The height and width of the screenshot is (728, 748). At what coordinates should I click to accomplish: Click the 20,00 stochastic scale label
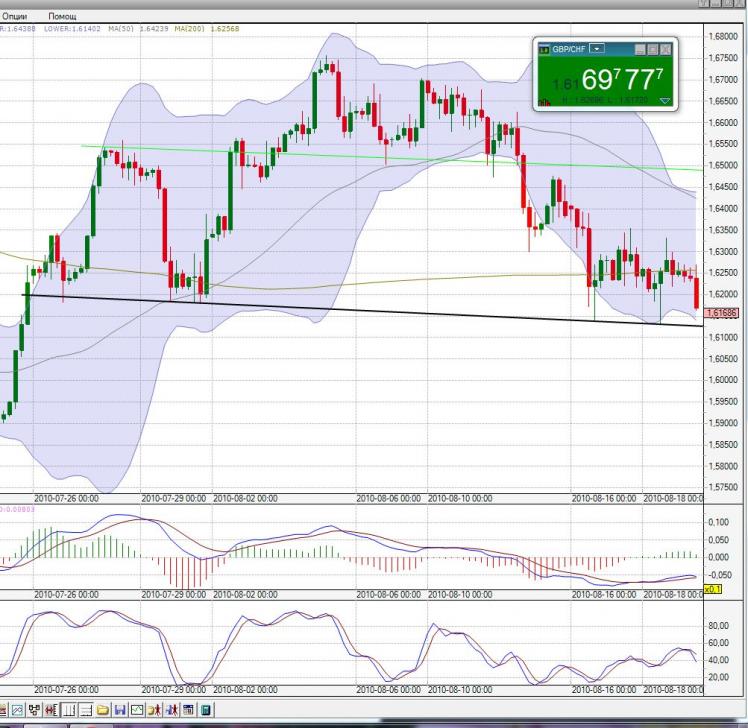719,677
